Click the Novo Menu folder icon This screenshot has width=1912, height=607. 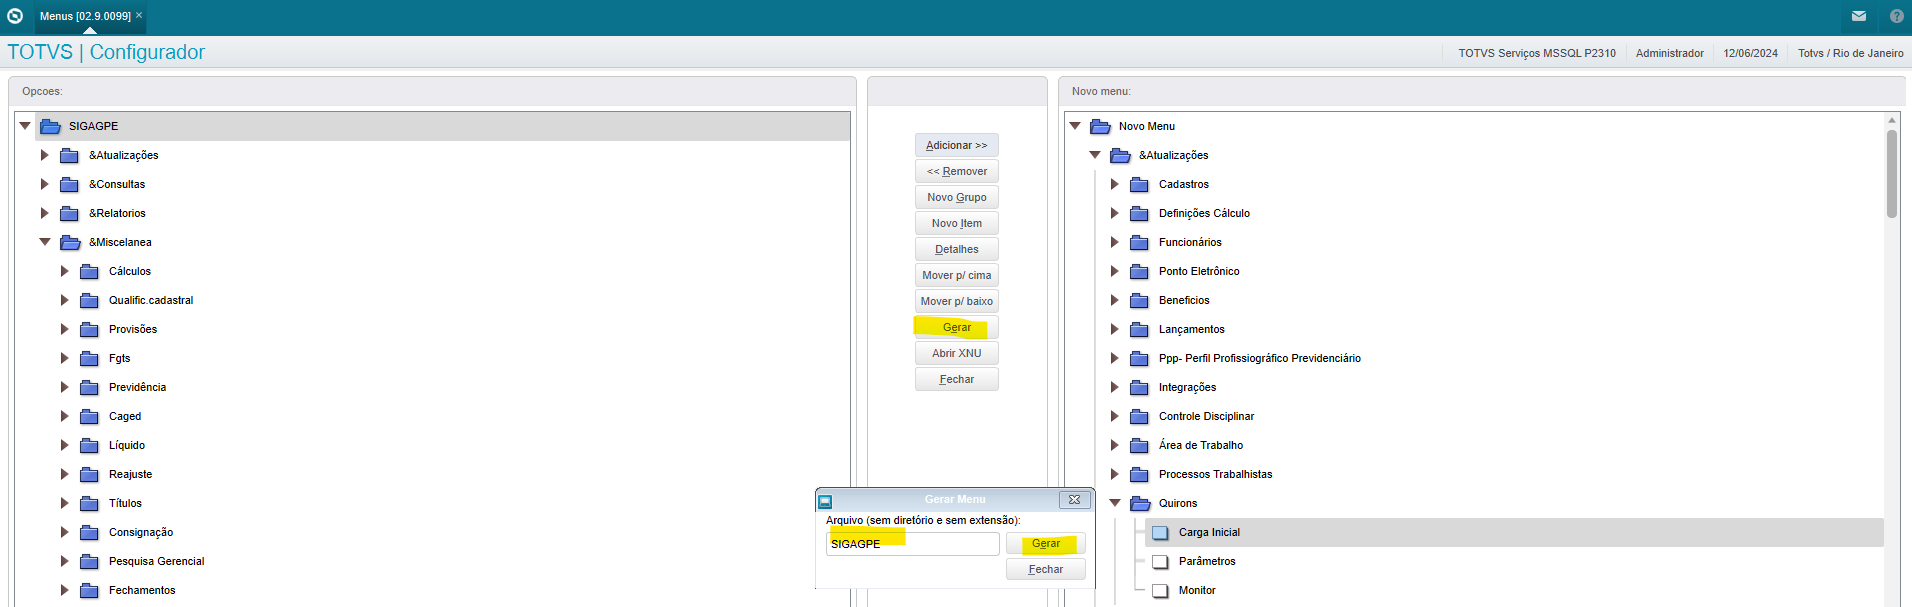point(1100,126)
